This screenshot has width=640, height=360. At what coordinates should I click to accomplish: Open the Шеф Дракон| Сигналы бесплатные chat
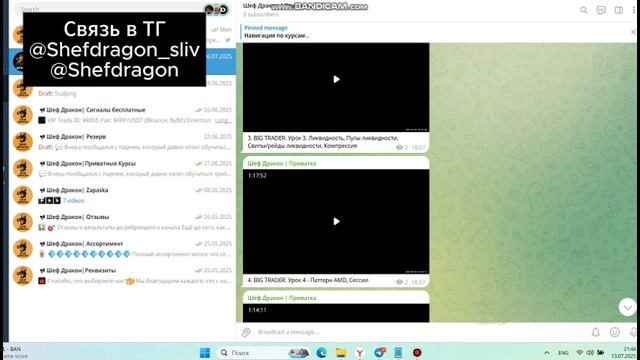tap(122, 115)
